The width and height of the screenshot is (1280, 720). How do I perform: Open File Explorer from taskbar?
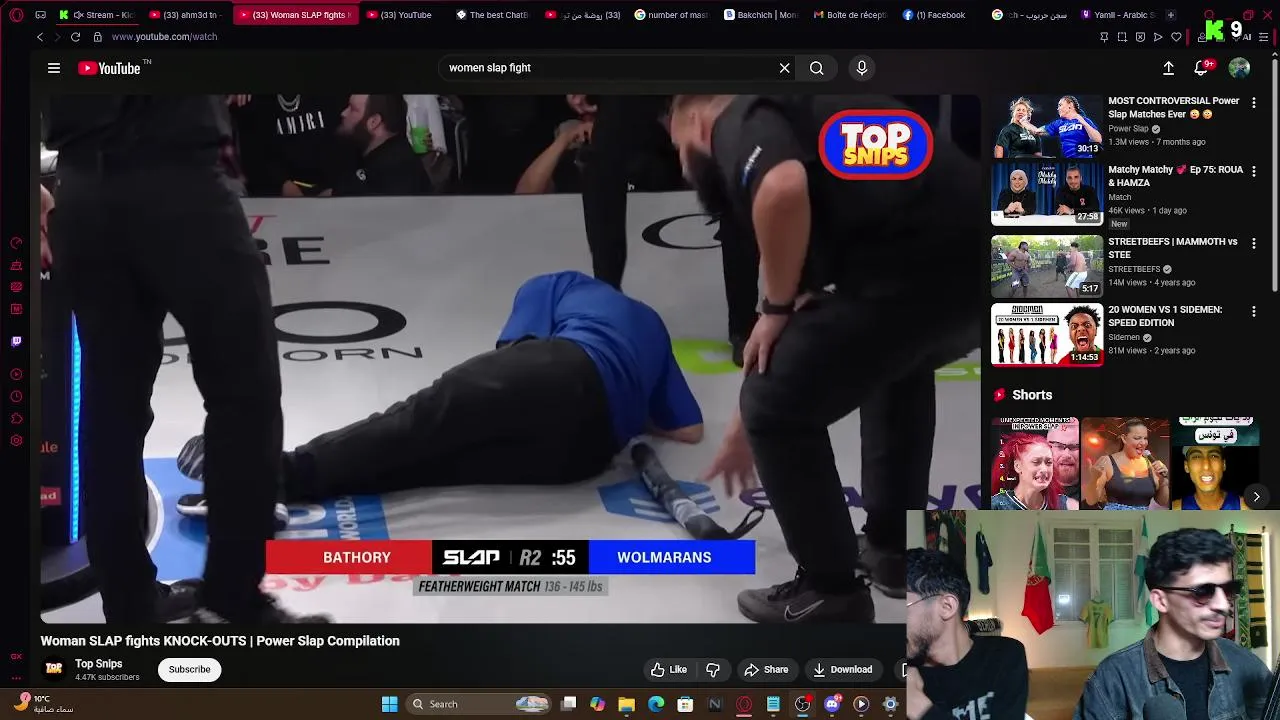[x=626, y=704]
